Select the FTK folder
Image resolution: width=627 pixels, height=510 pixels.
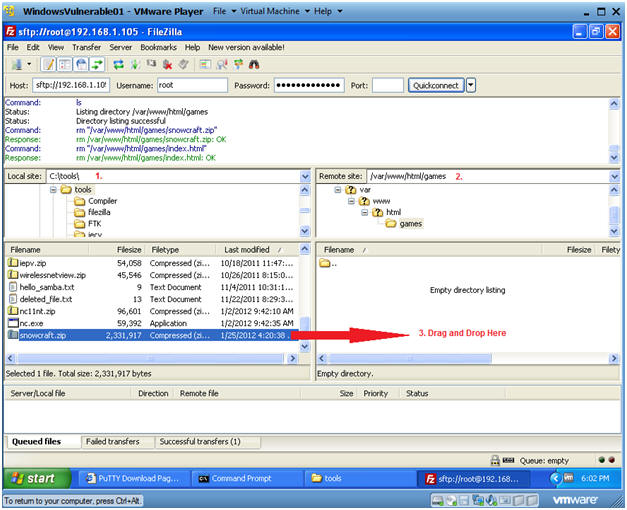pos(88,223)
